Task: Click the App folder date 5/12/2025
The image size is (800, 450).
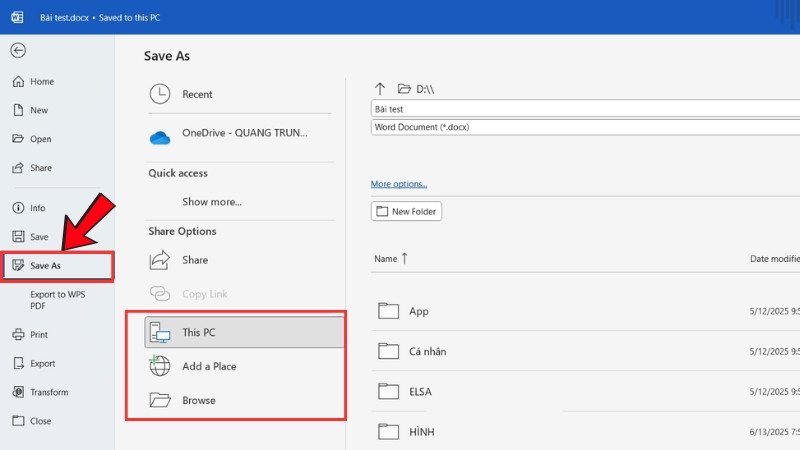Action: coord(774,311)
